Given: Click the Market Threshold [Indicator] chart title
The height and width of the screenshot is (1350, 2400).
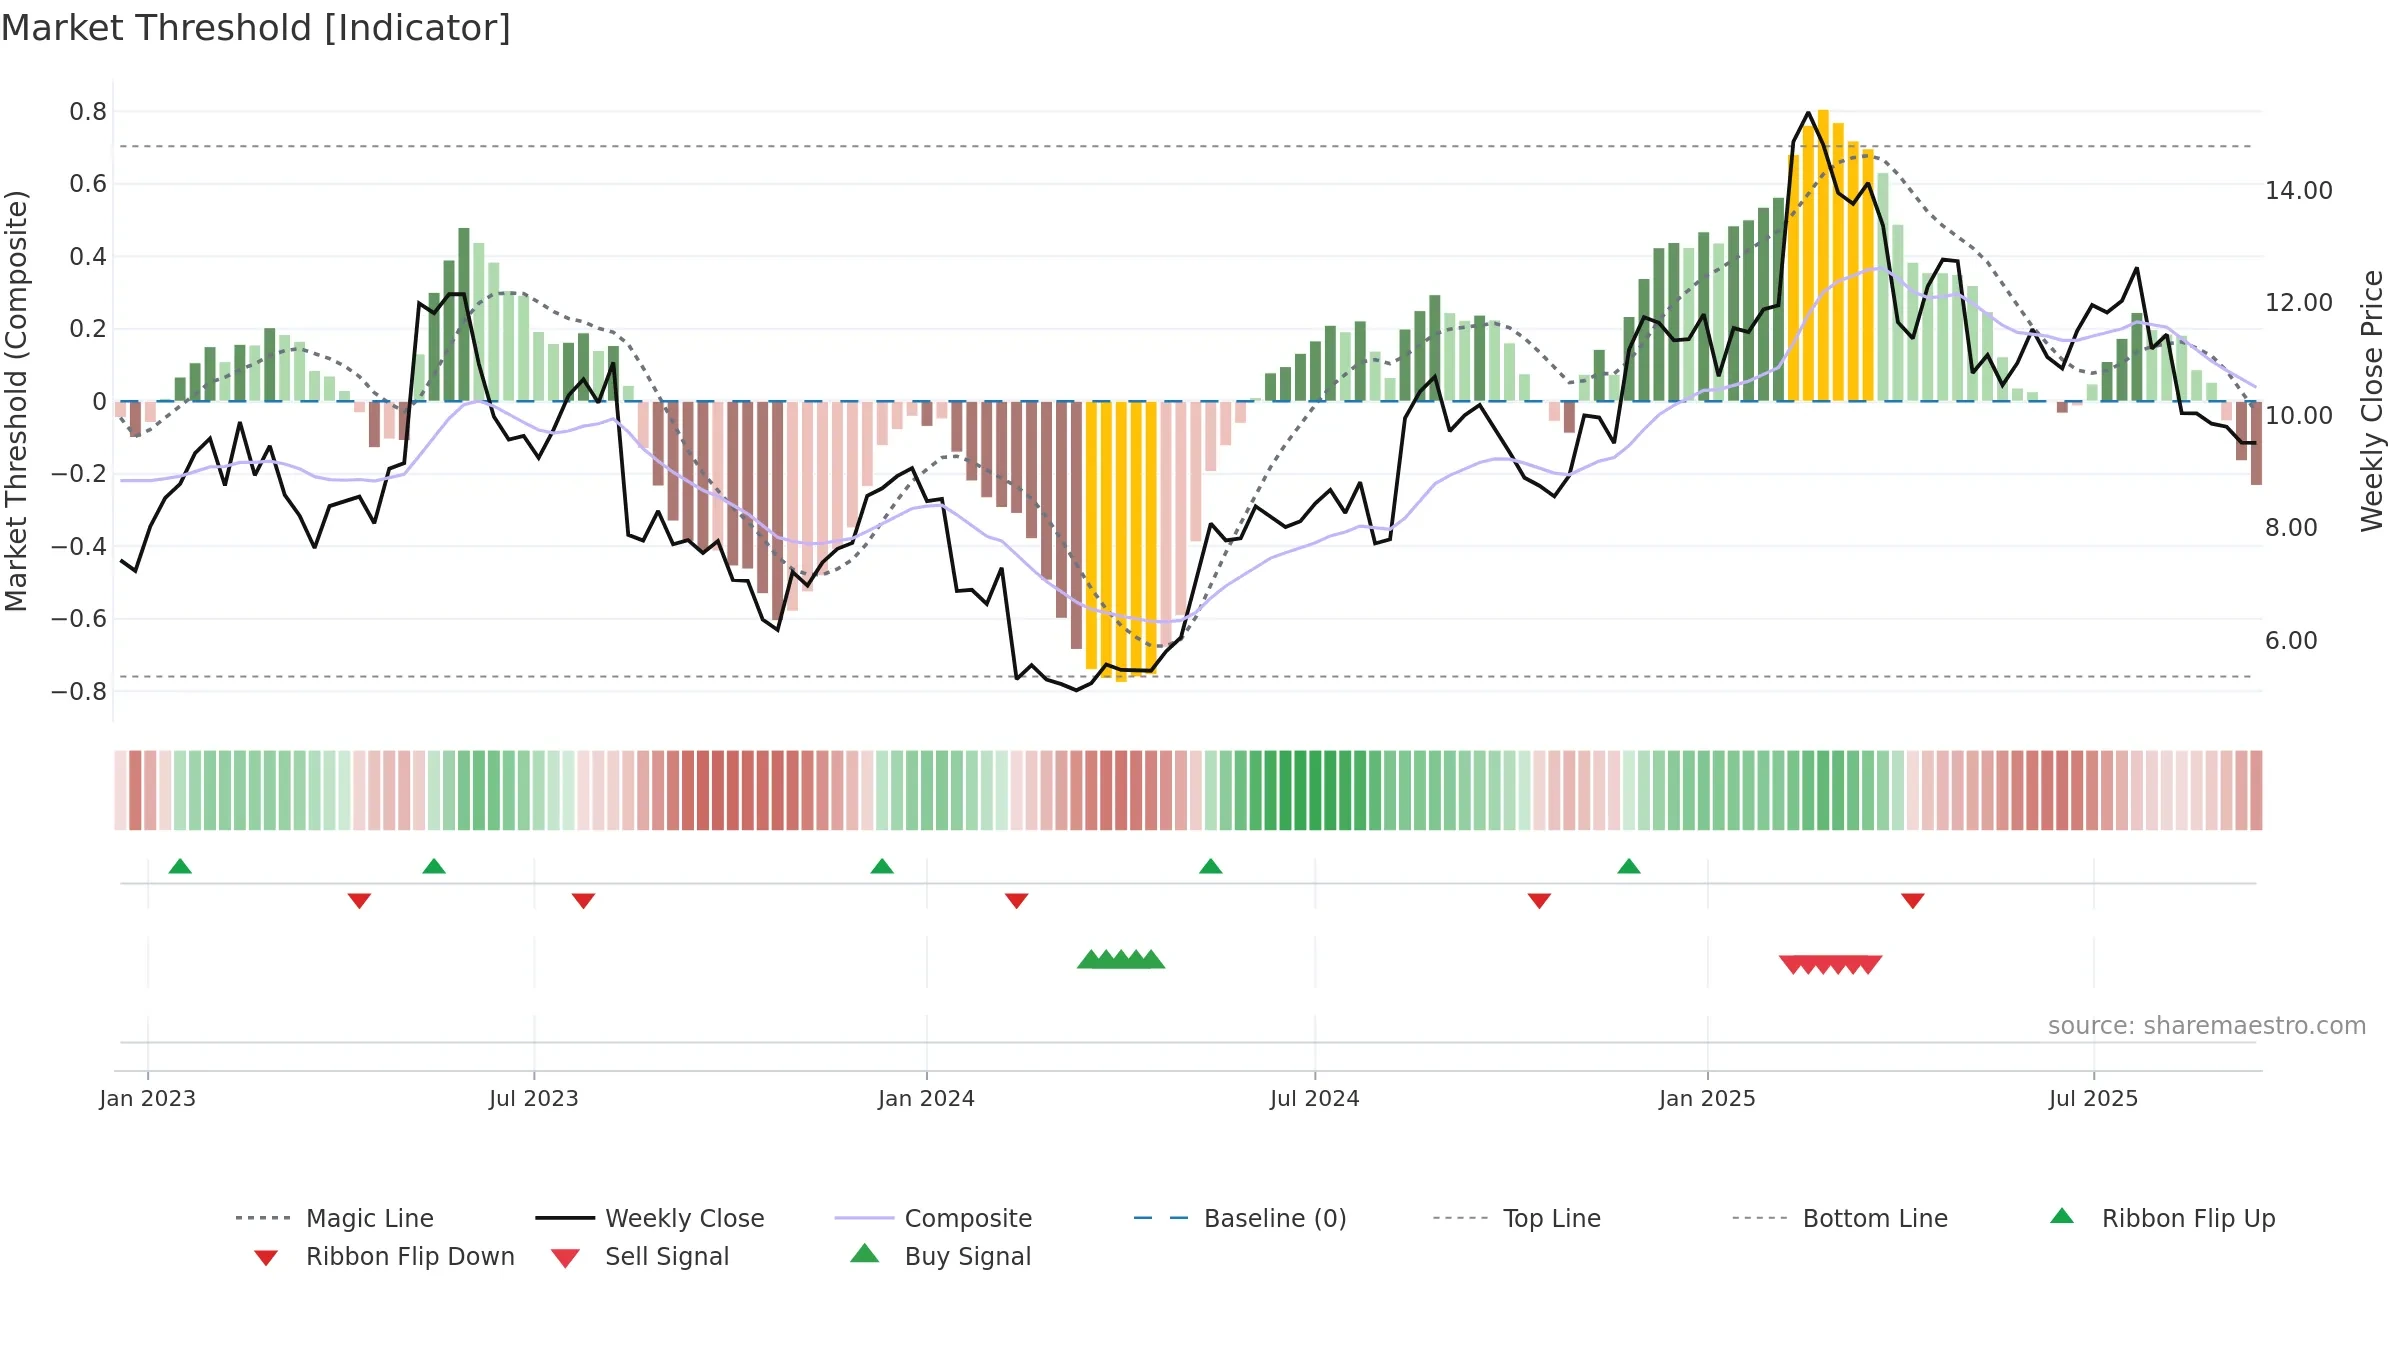Looking at the screenshot, I should coord(256,28).
